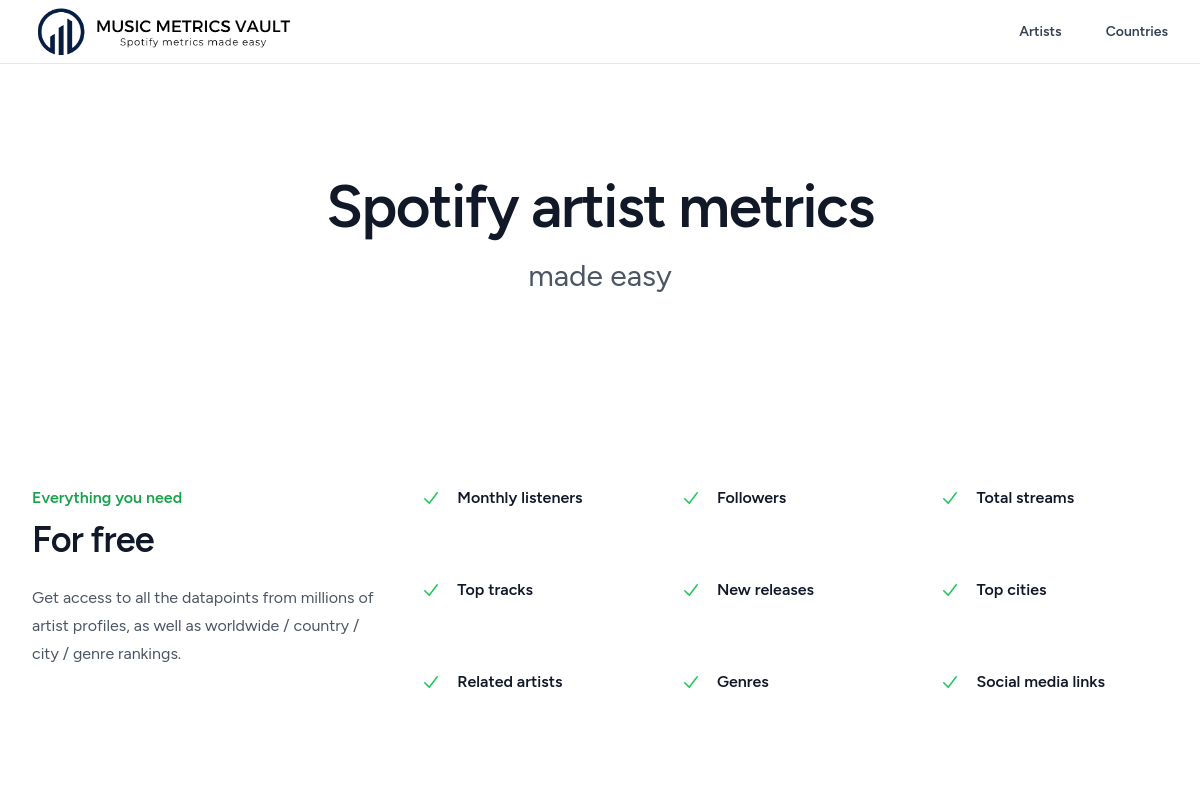Click the For free heading

point(93,540)
